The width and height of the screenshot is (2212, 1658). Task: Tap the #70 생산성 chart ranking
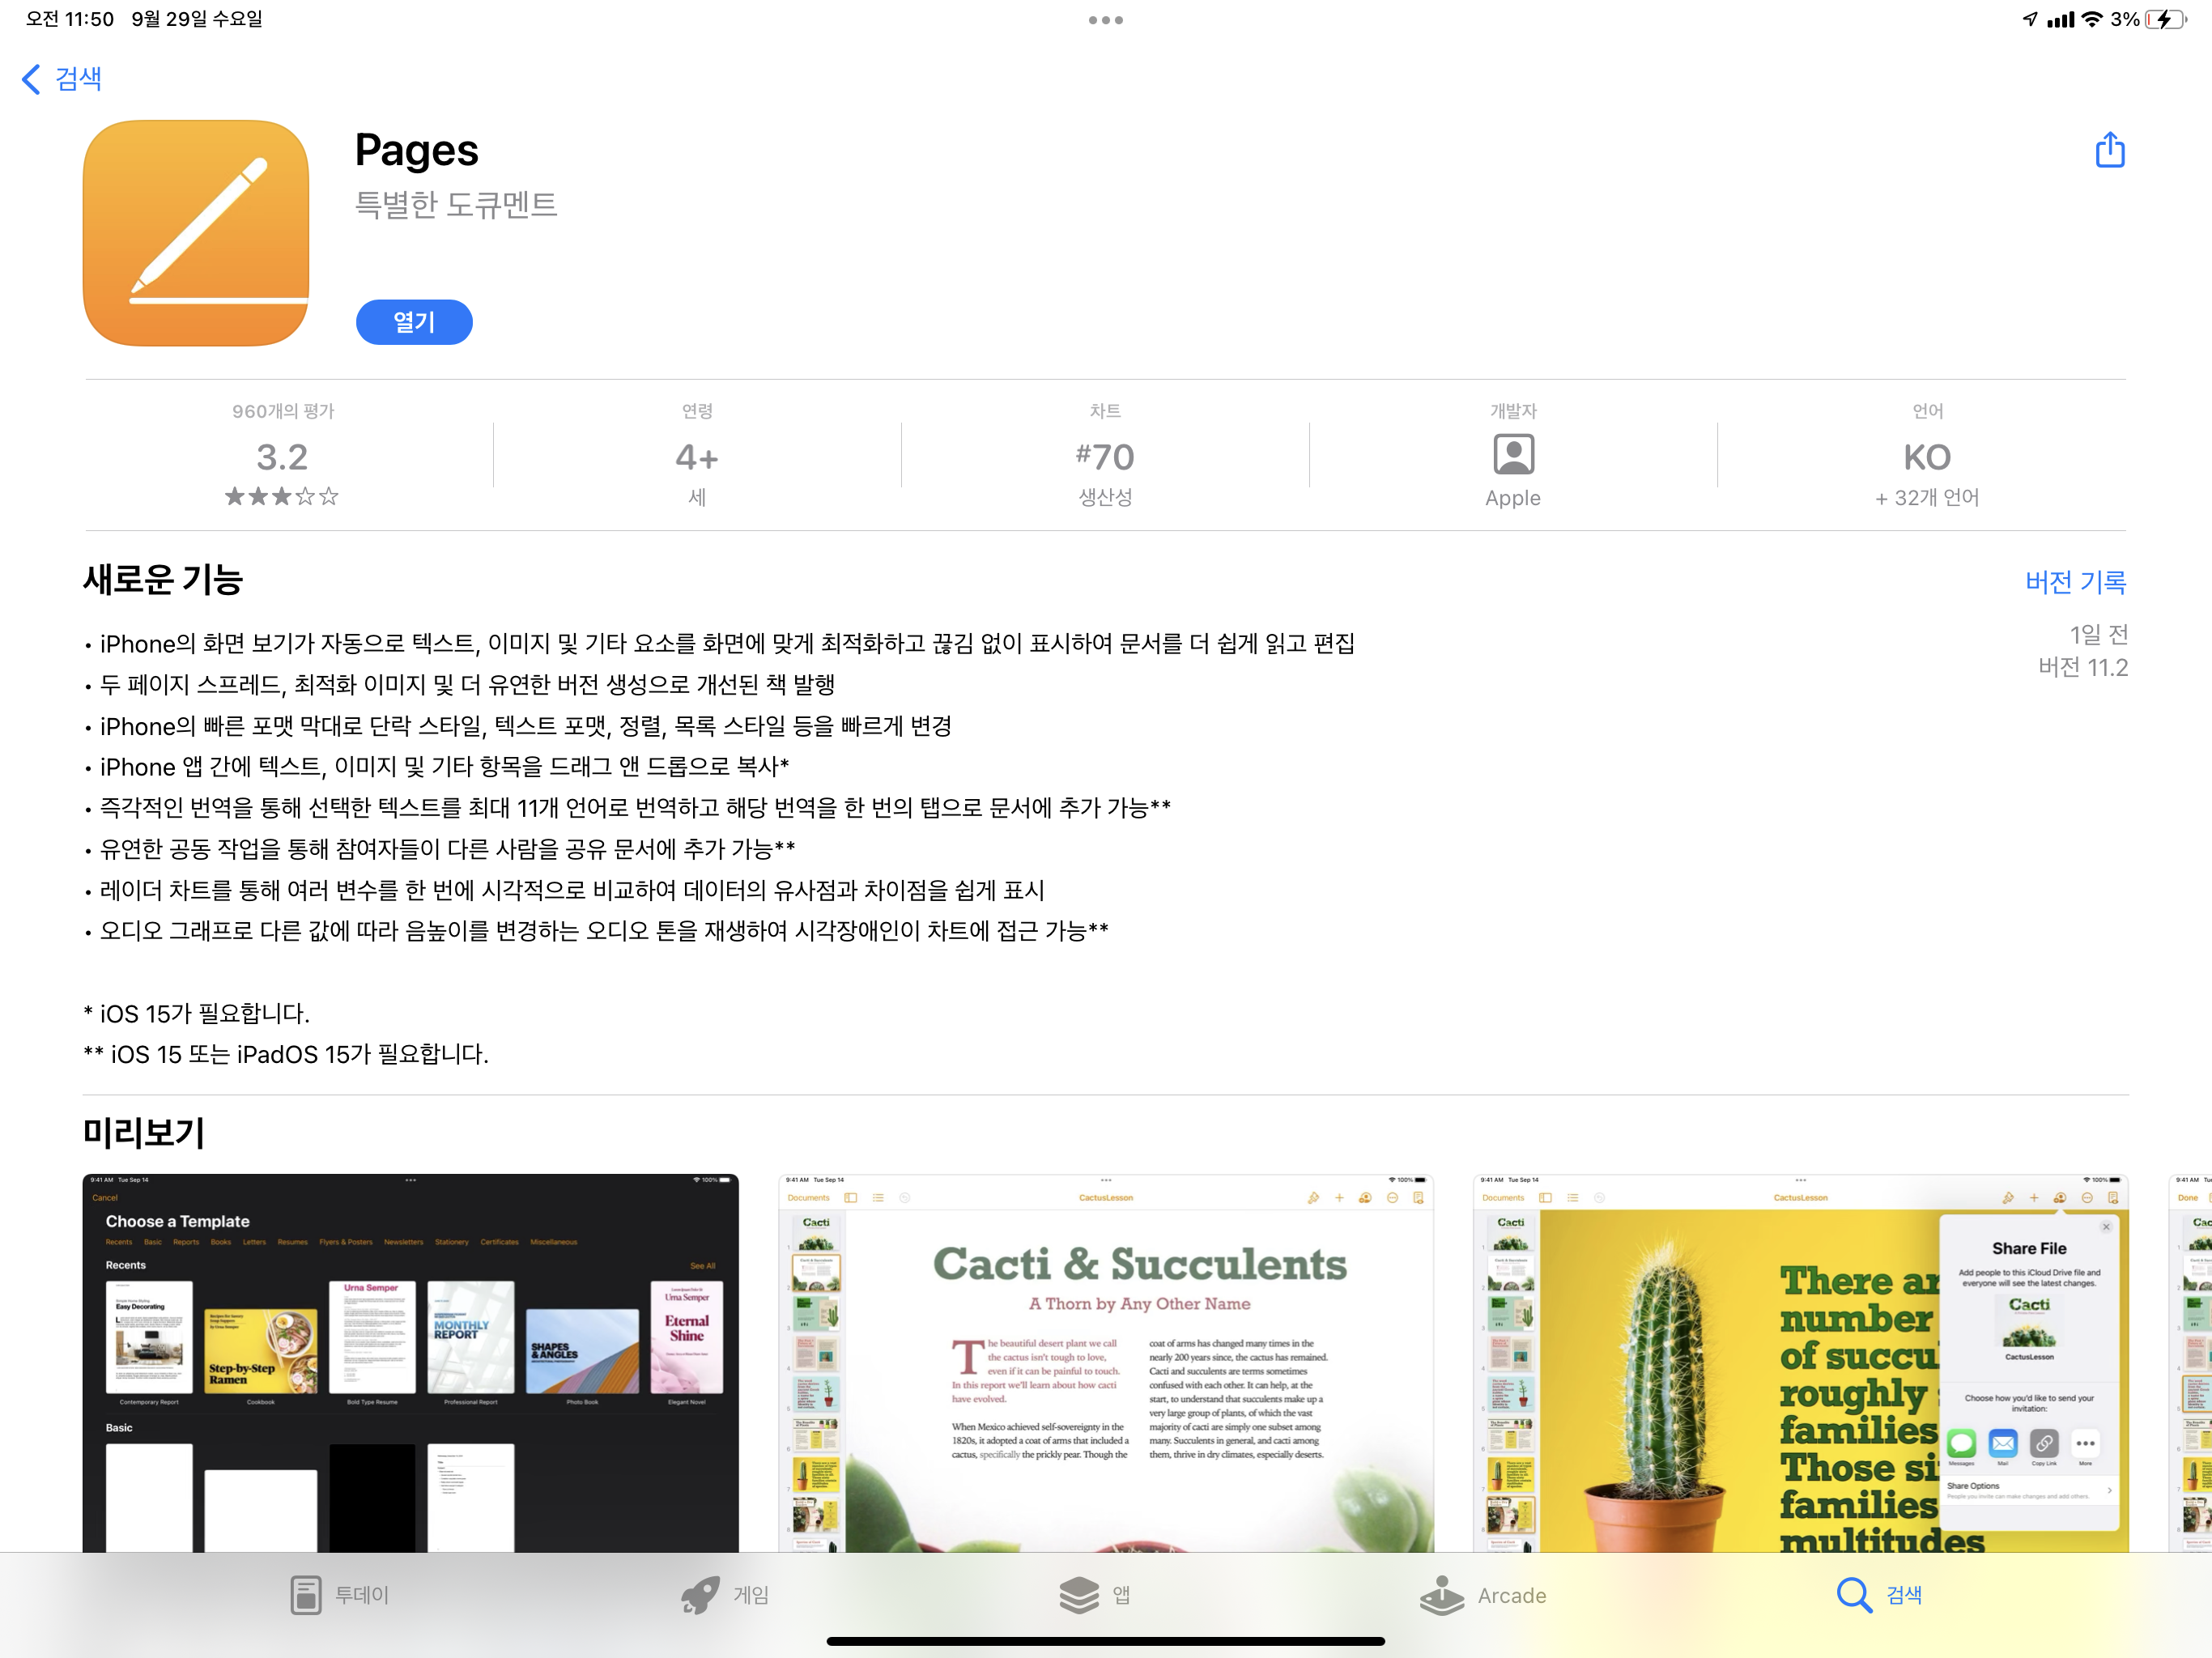(1104, 458)
